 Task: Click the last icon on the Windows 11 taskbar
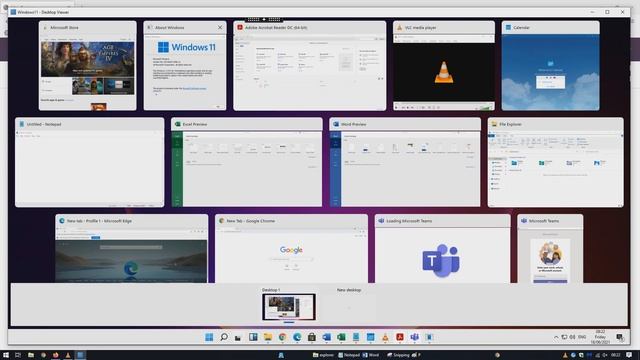tap(429, 337)
